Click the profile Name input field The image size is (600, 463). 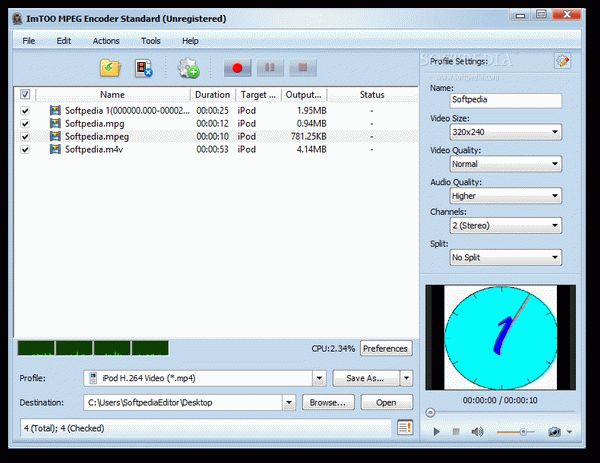point(505,100)
